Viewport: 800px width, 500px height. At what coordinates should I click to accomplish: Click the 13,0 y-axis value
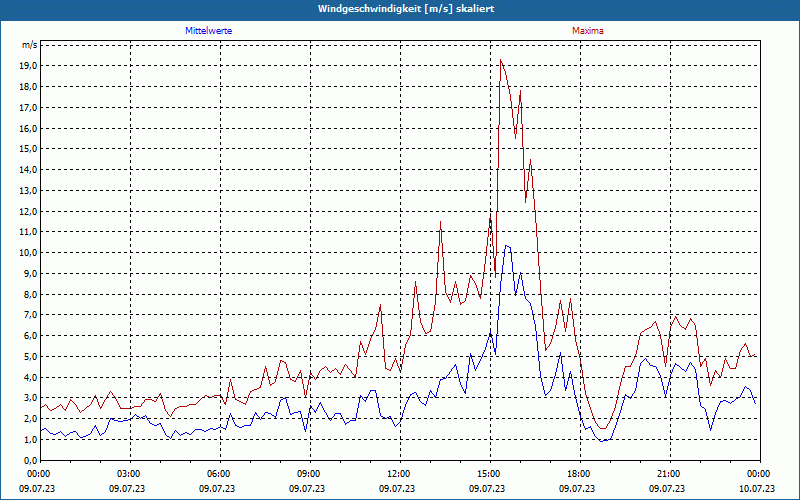coord(28,191)
